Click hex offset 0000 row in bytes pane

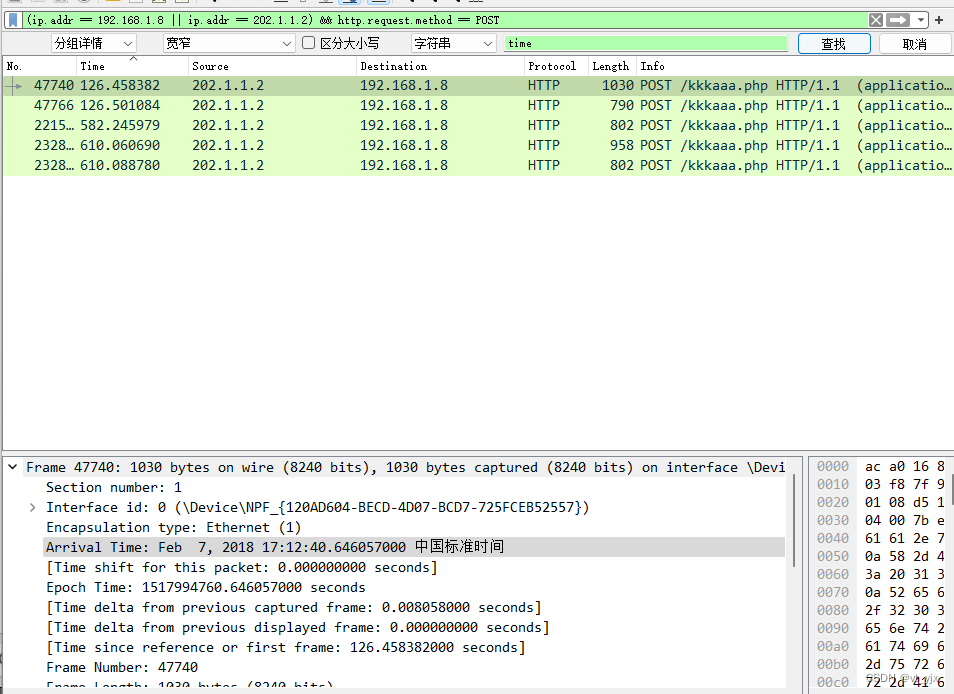(x=881, y=467)
